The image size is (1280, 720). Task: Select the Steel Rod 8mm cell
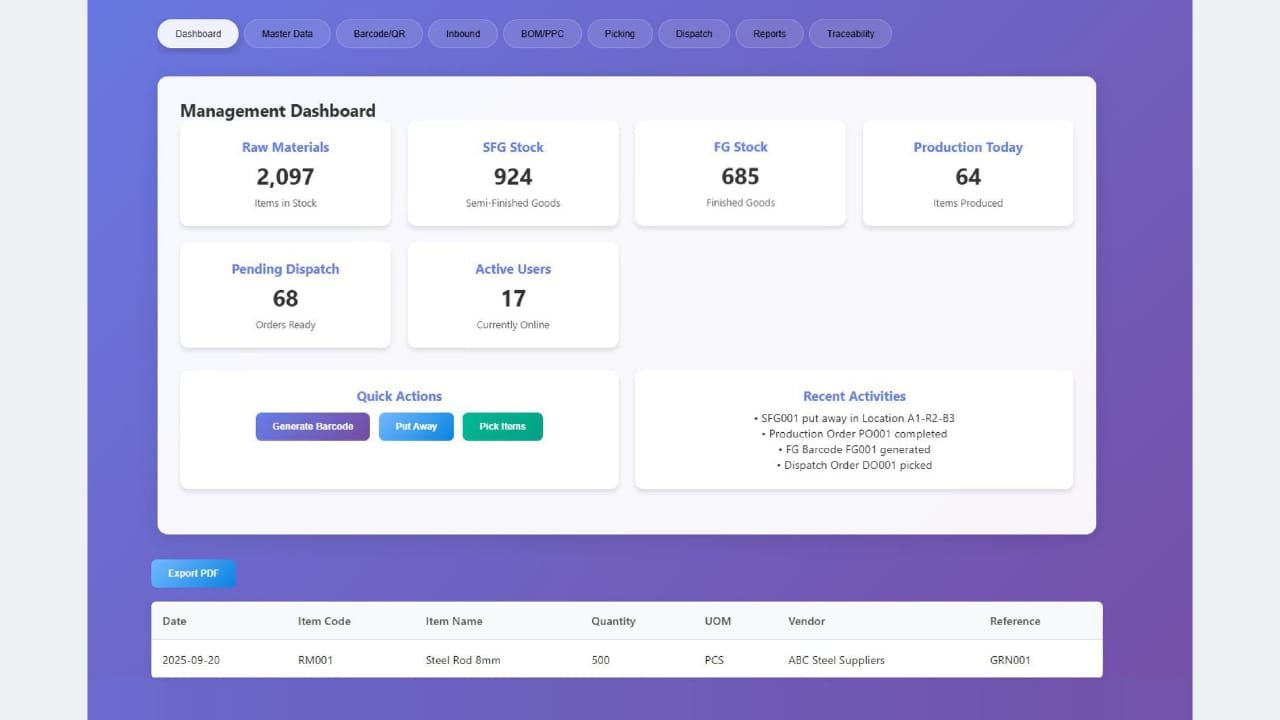[x=463, y=660]
